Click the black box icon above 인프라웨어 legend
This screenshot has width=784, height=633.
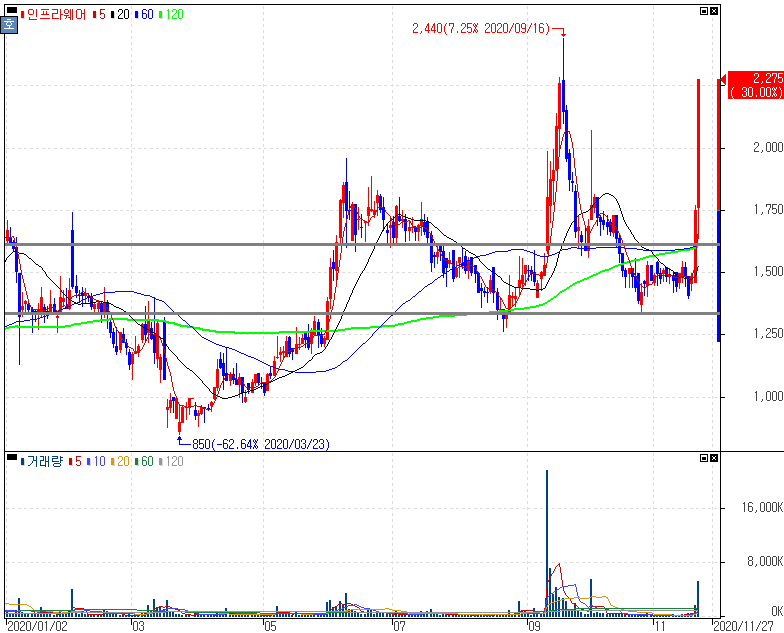[11, 10]
